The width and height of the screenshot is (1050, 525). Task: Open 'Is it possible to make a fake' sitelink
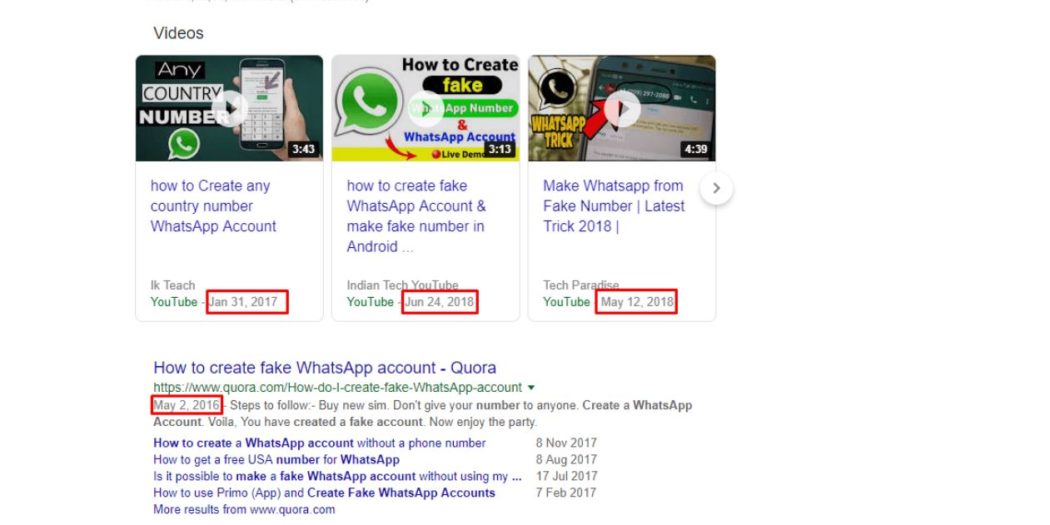click(337, 476)
